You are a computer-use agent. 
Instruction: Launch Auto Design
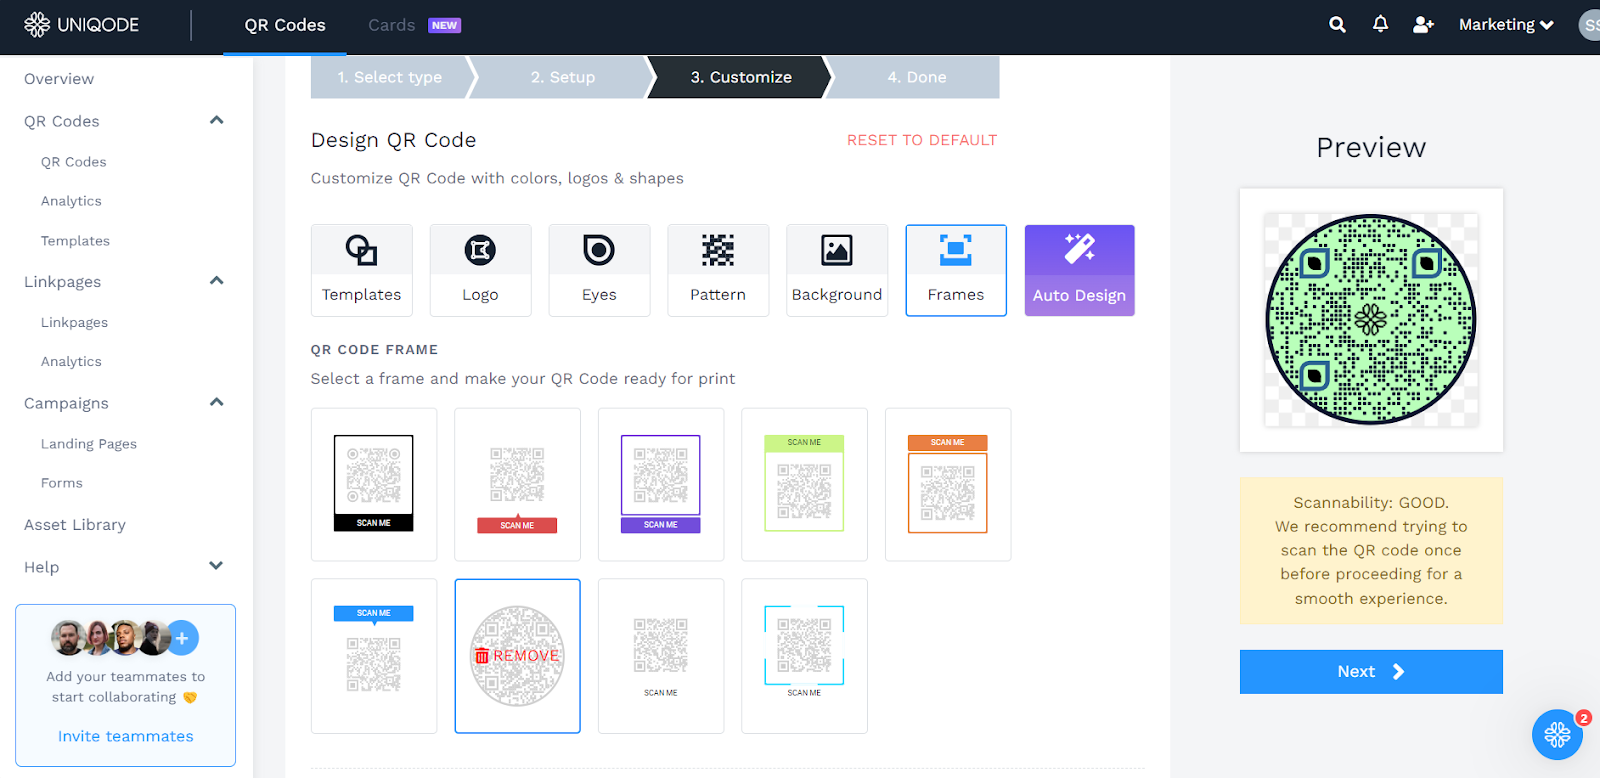tap(1080, 270)
